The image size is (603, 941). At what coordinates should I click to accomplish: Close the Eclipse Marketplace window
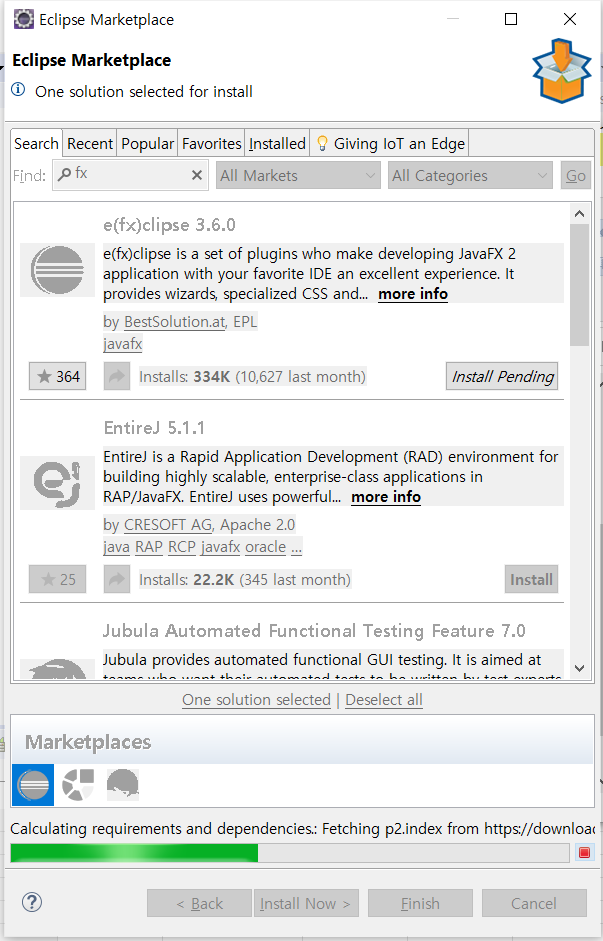(x=570, y=19)
